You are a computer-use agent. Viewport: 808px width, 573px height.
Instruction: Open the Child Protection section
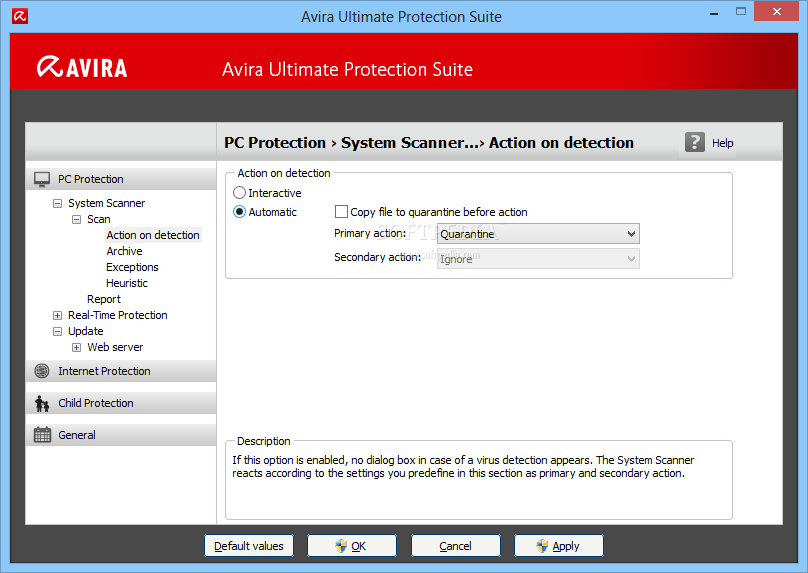tap(121, 403)
